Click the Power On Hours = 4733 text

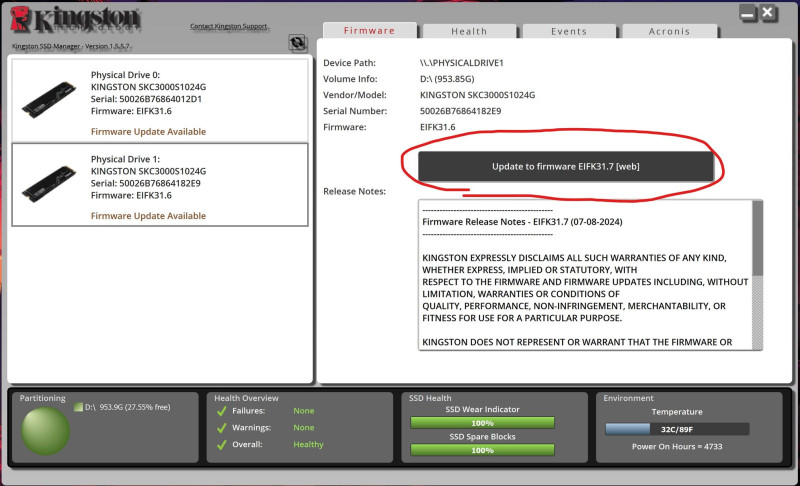coord(677,446)
